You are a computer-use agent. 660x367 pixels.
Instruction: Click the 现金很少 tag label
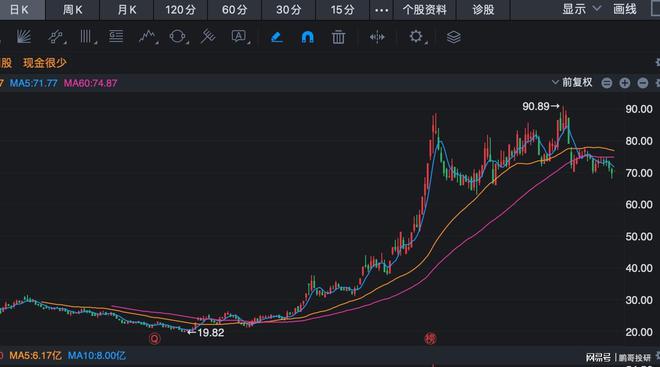pos(45,63)
